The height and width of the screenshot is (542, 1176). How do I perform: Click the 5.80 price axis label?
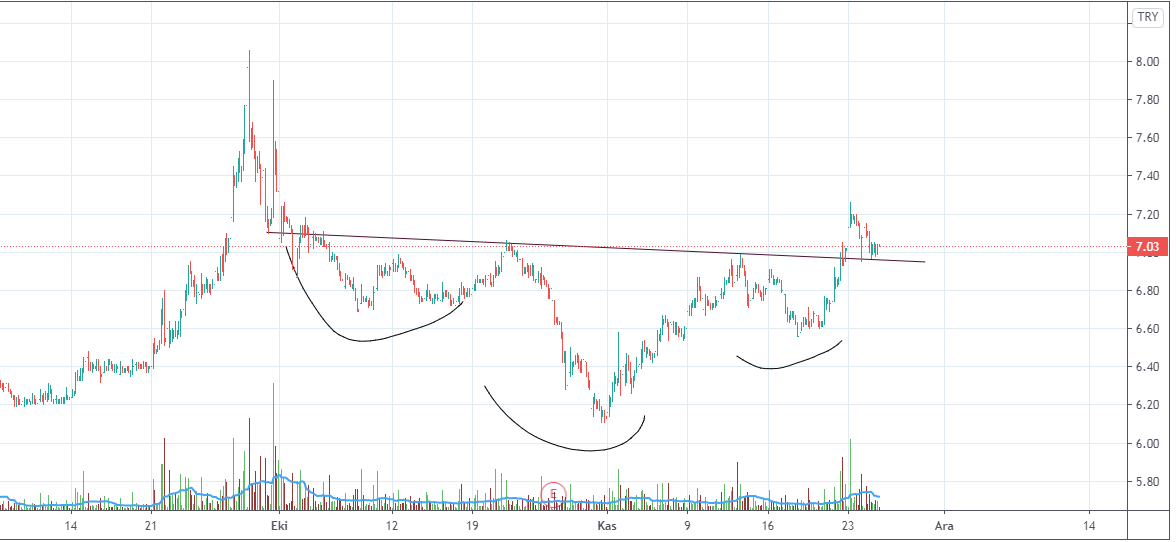(1148, 482)
